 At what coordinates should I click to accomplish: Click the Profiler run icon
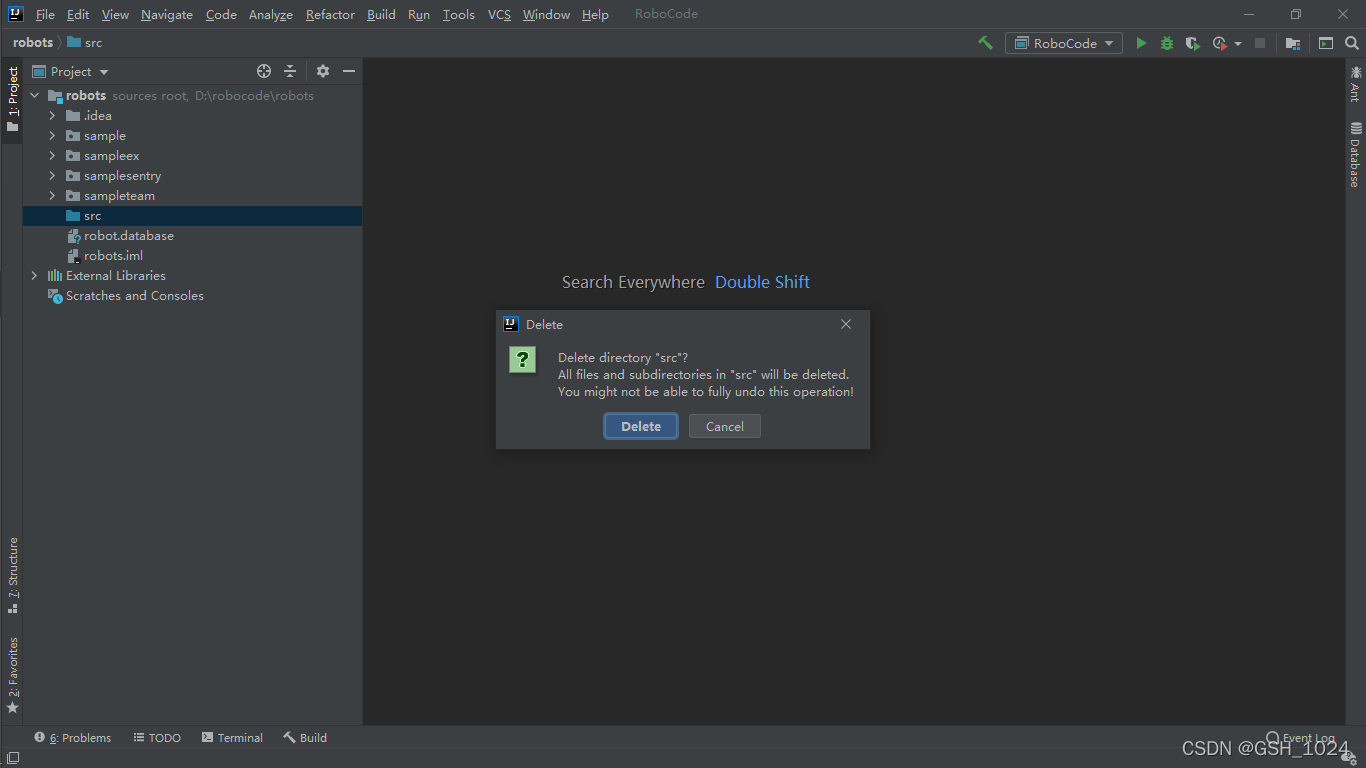click(x=1220, y=43)
